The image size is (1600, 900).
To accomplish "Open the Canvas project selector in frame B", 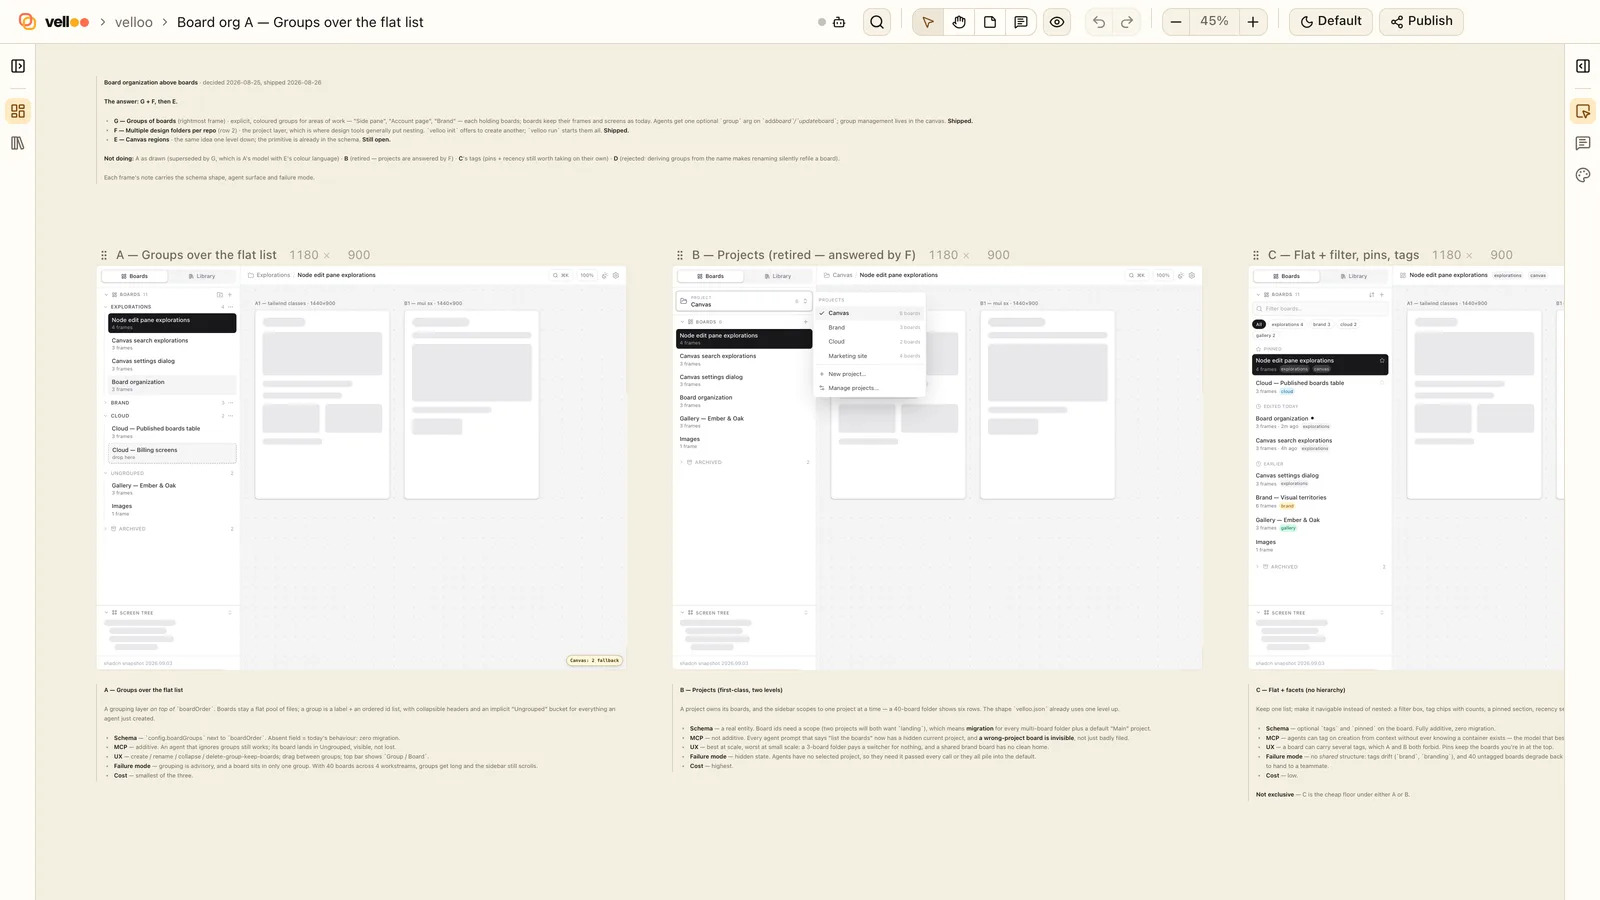I will pos(744,301).
